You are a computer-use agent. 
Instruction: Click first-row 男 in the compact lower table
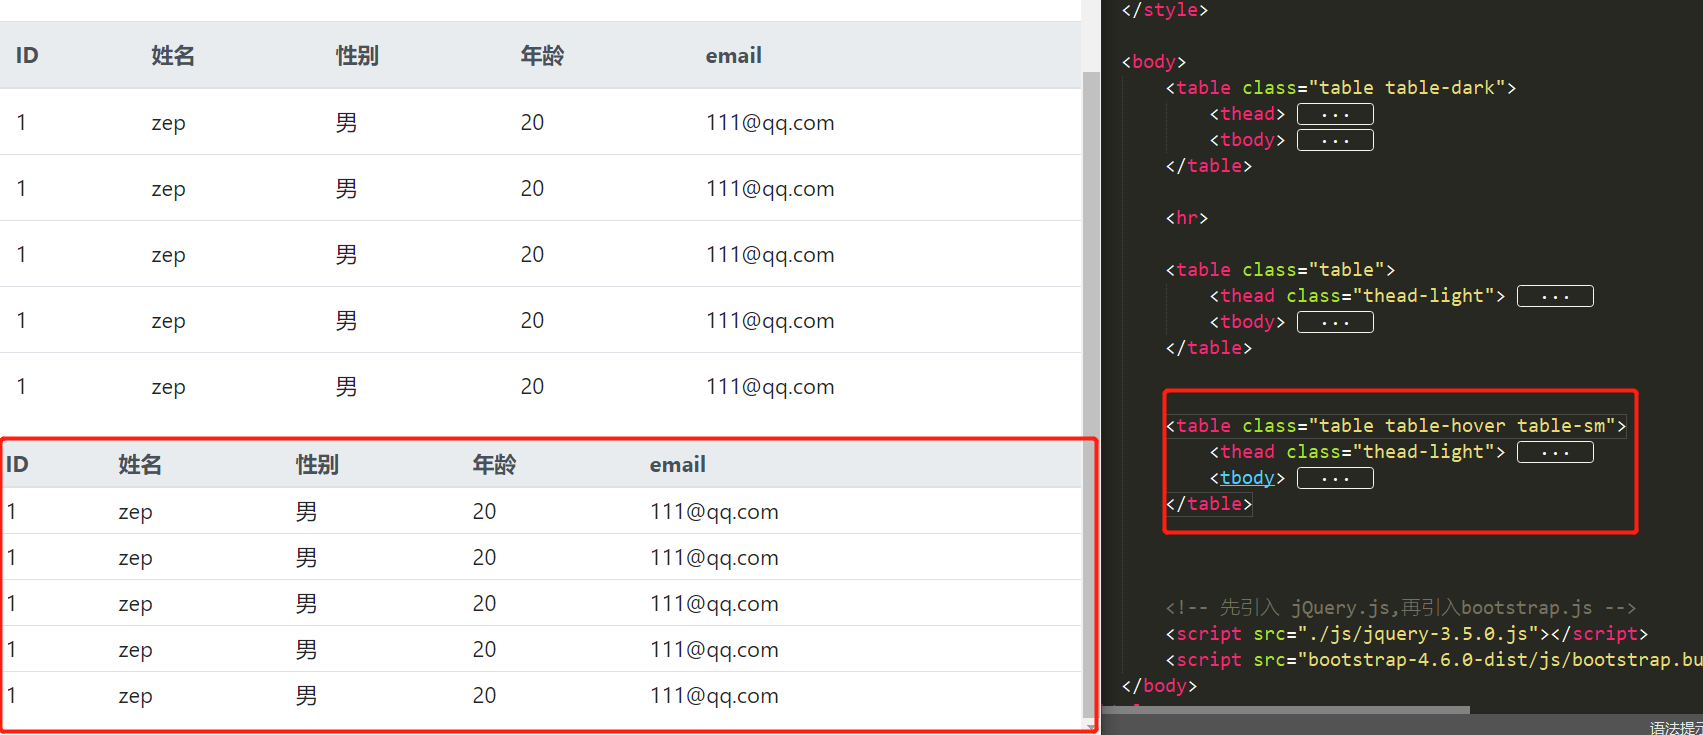click(x=306, y=512)
